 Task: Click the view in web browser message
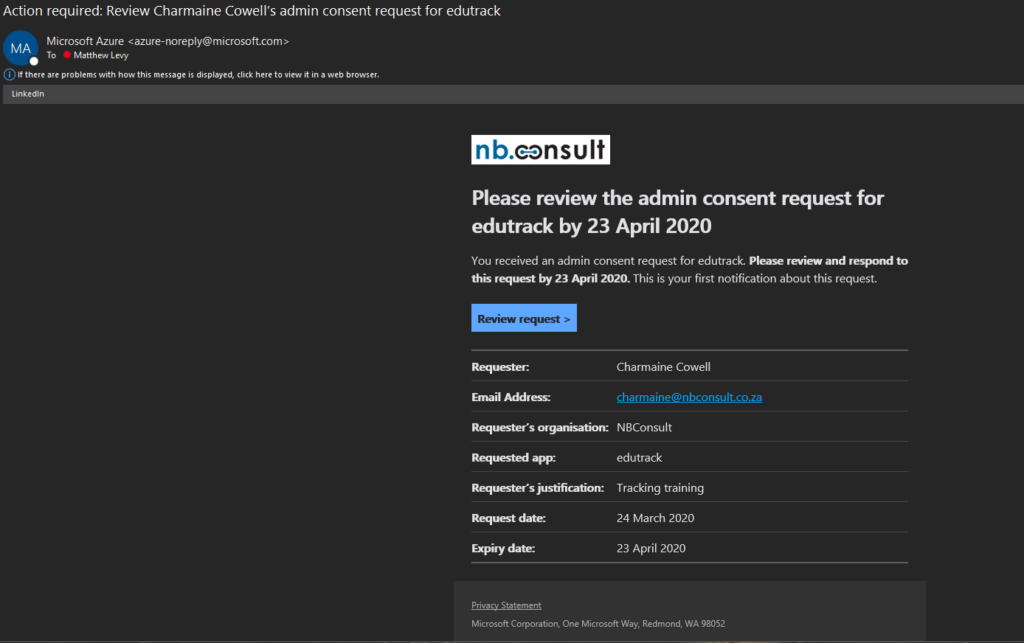tap(198, 74)
